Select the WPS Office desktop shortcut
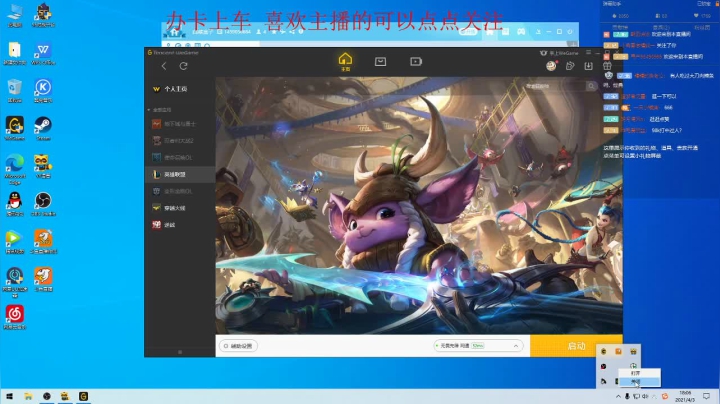Viewport: 720px width, 404px height. [43, 53]
